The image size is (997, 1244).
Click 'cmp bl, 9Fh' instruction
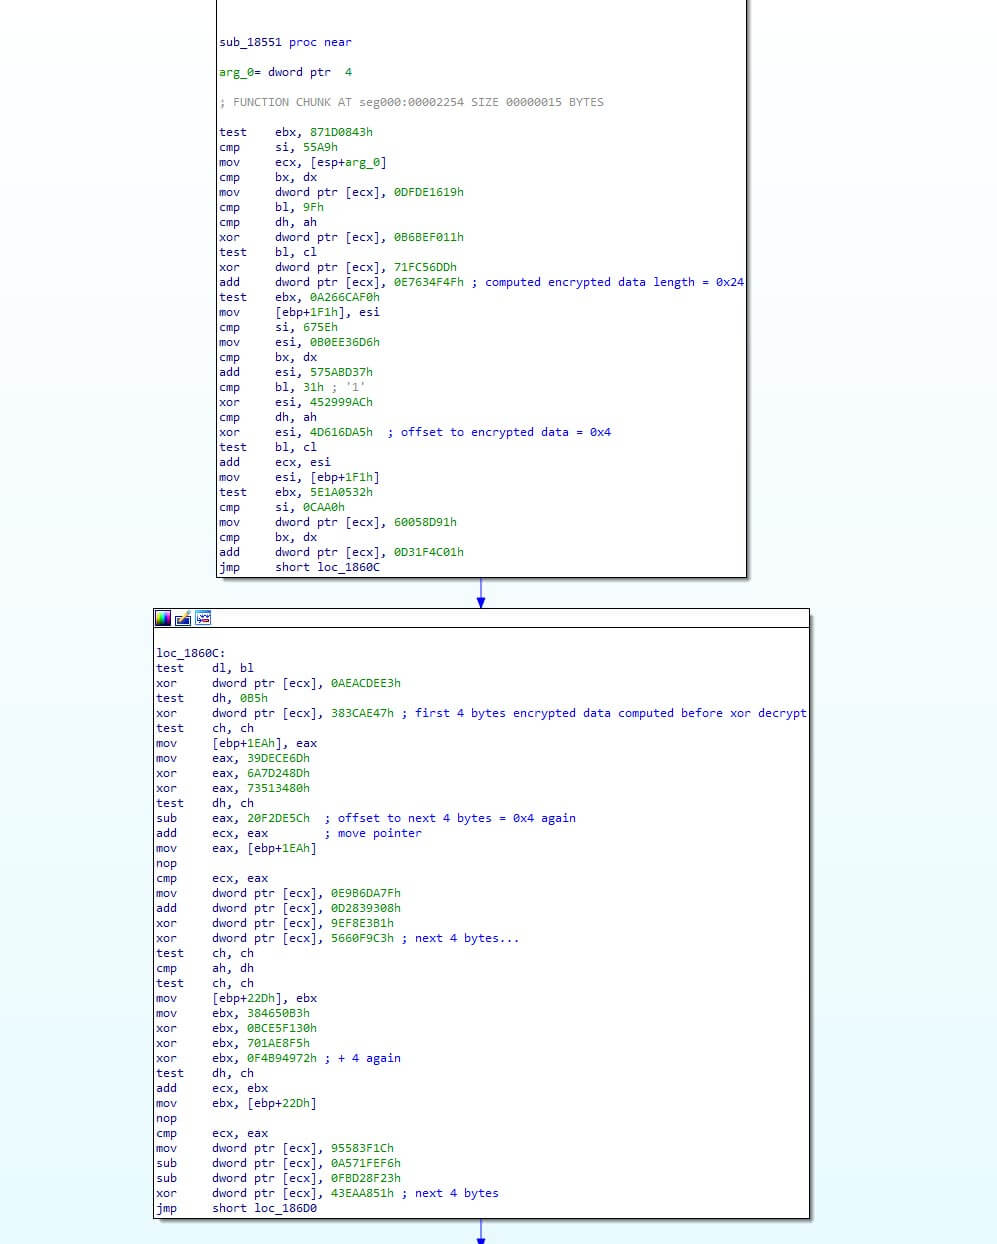coord(271,207)
